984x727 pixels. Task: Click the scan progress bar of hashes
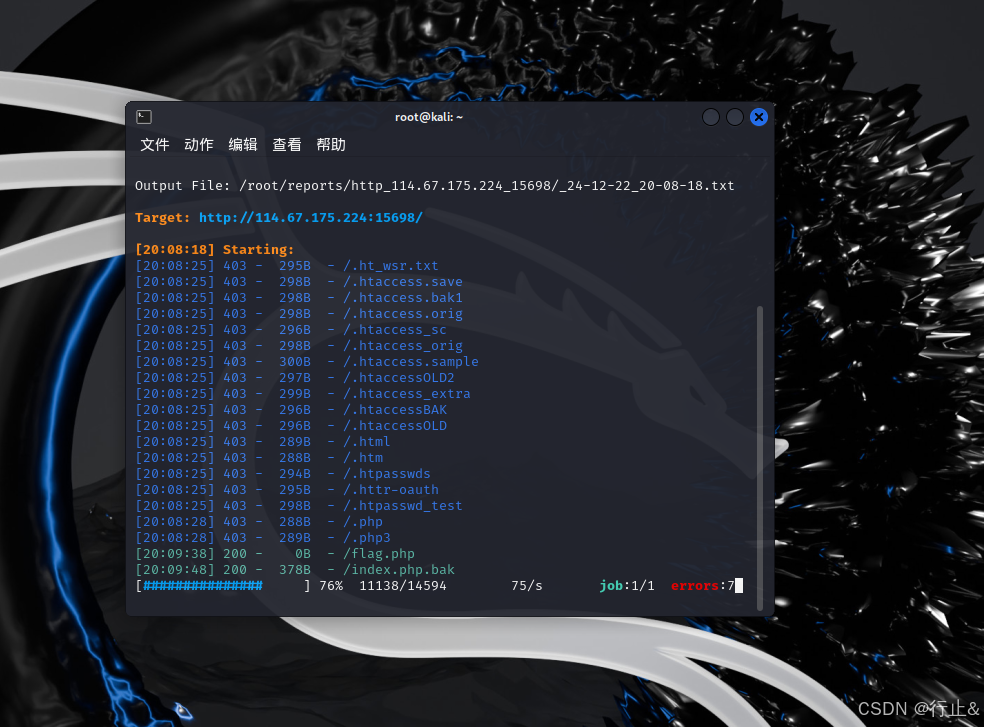pyautogui.click(x=223, y=586)
